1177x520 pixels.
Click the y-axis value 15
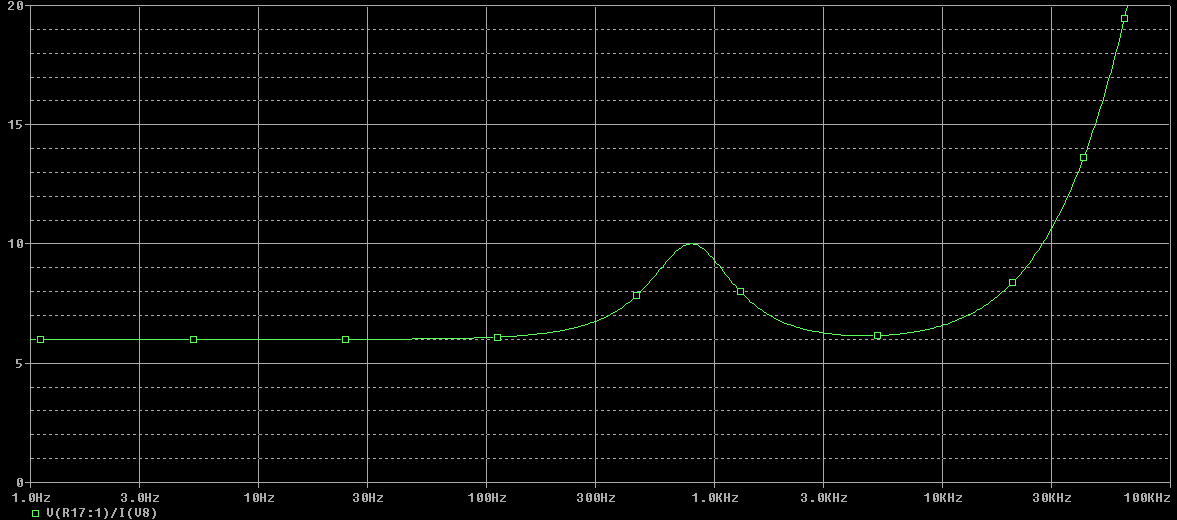(x=16, y=124)
